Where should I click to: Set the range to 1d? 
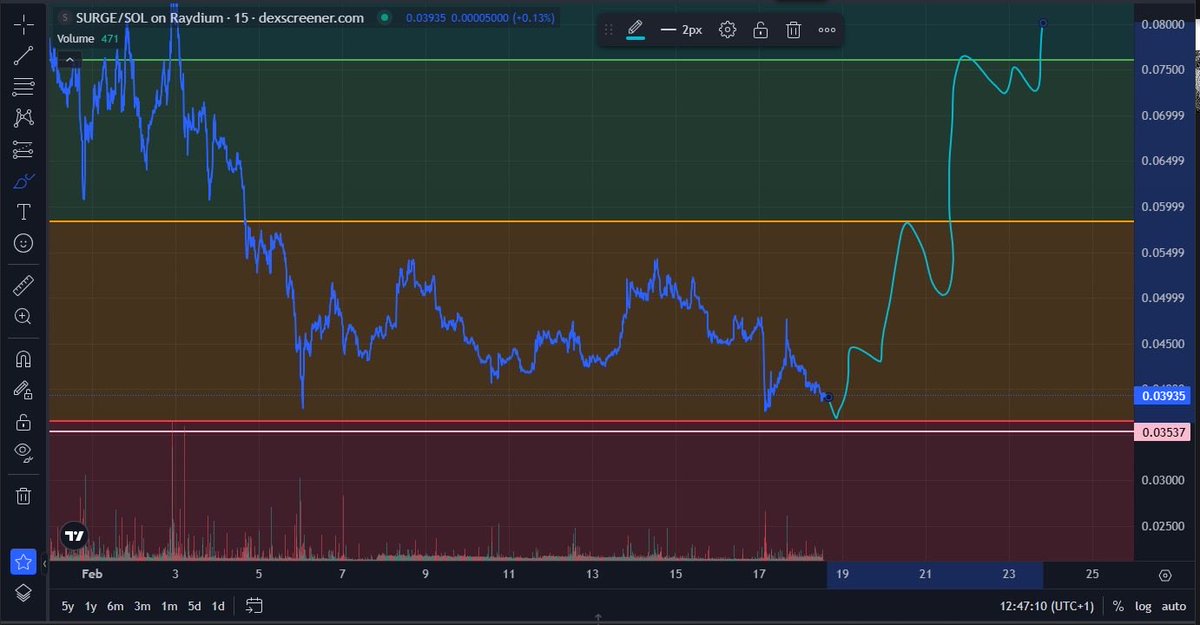pyautogui.click(x=218, y=606)
